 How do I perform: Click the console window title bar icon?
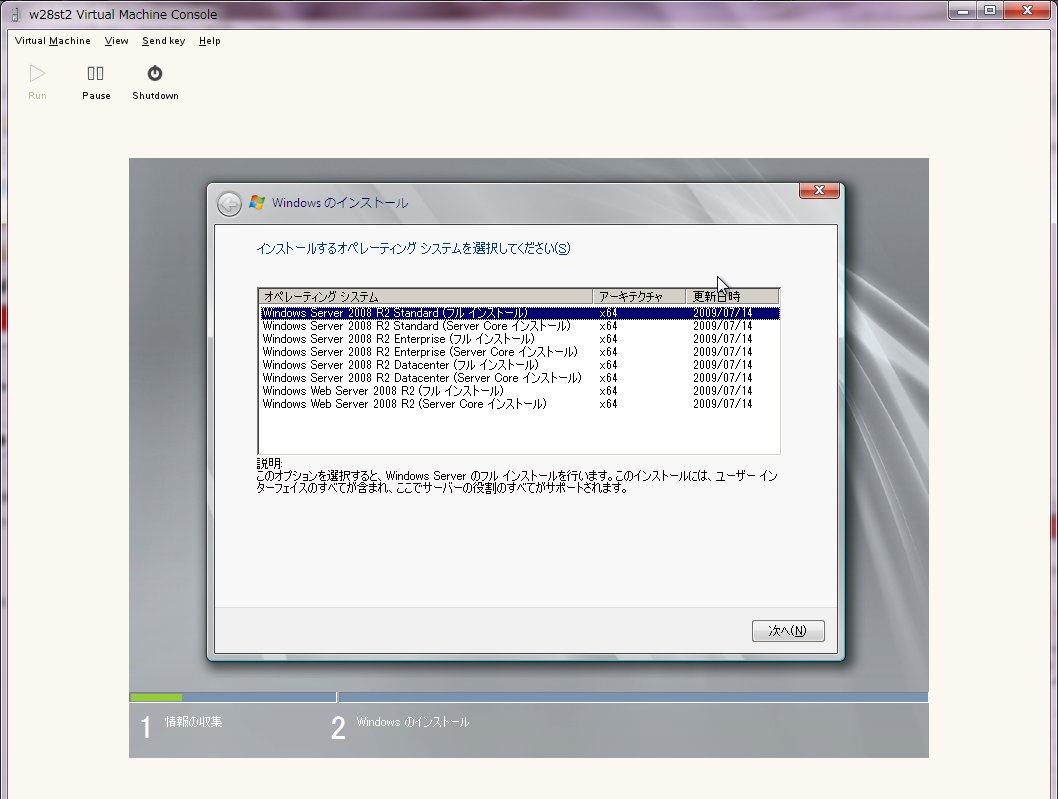click(16, 14)
